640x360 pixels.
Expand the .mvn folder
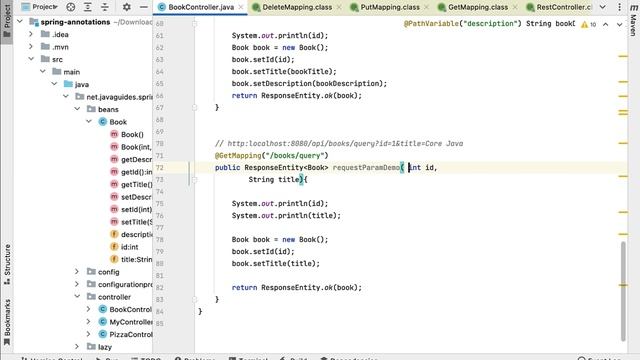click(x=31, y=47)
